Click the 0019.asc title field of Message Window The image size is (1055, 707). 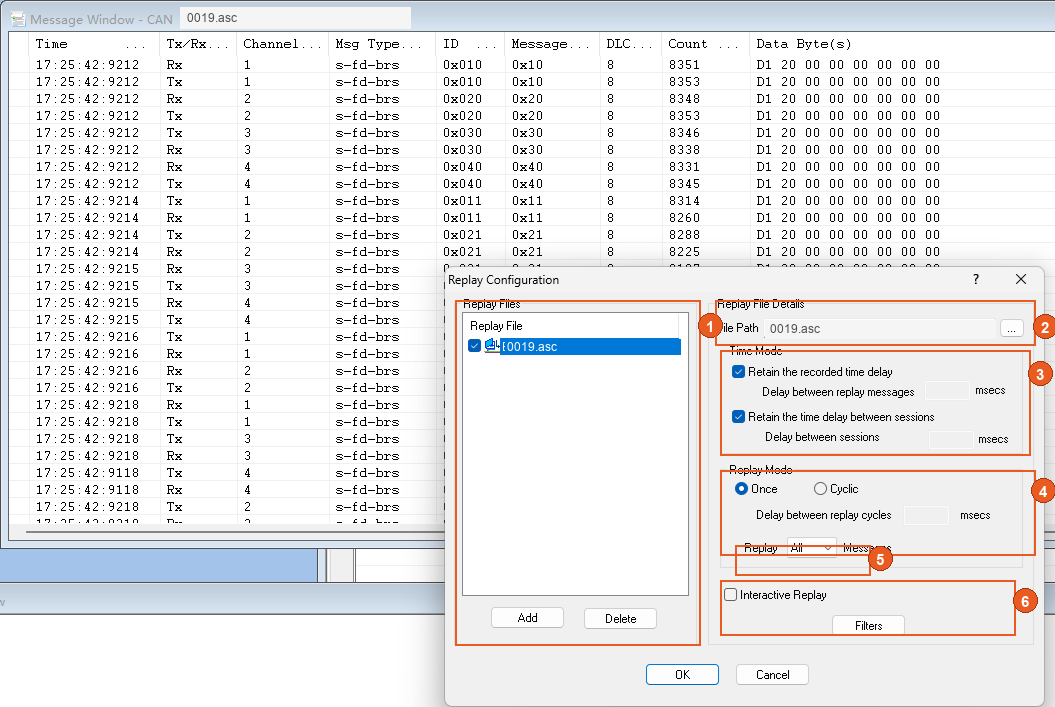click(295, 17)
